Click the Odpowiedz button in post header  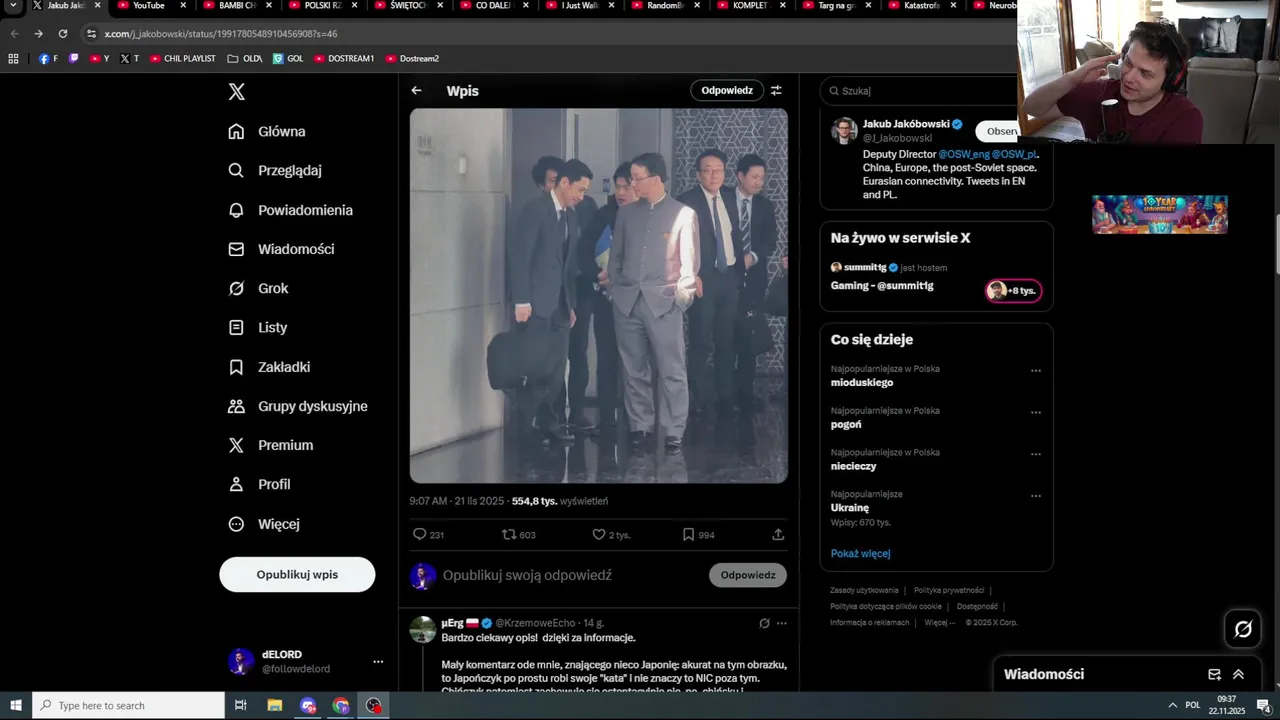tap(727, 91)
